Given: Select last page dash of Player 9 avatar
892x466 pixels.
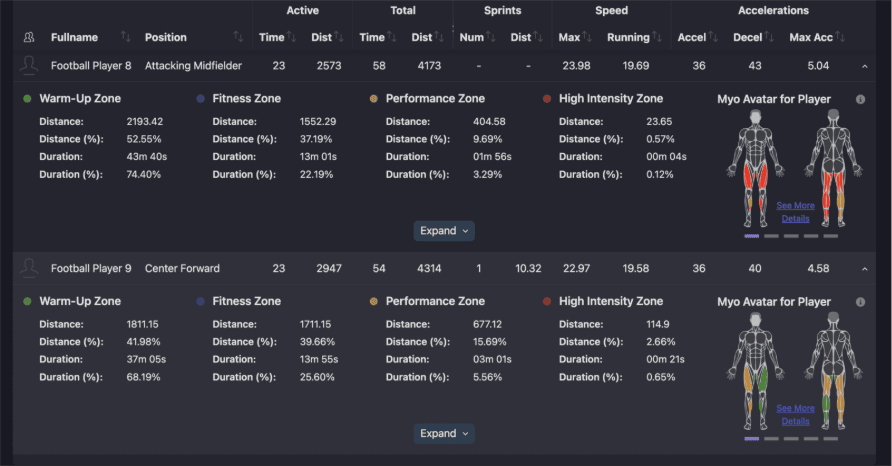Looking at the screenshot, I should pyautogui.click(x=831, y=438).
